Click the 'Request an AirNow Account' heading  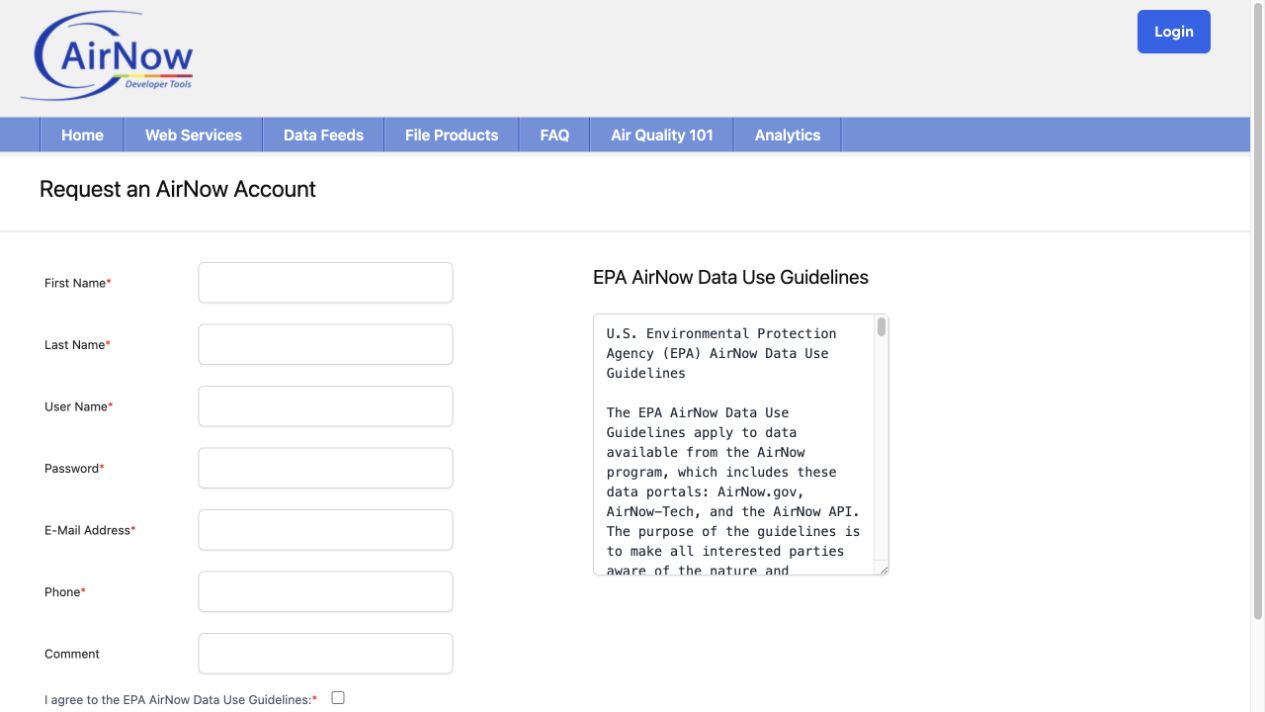click(x=177, y=189)
